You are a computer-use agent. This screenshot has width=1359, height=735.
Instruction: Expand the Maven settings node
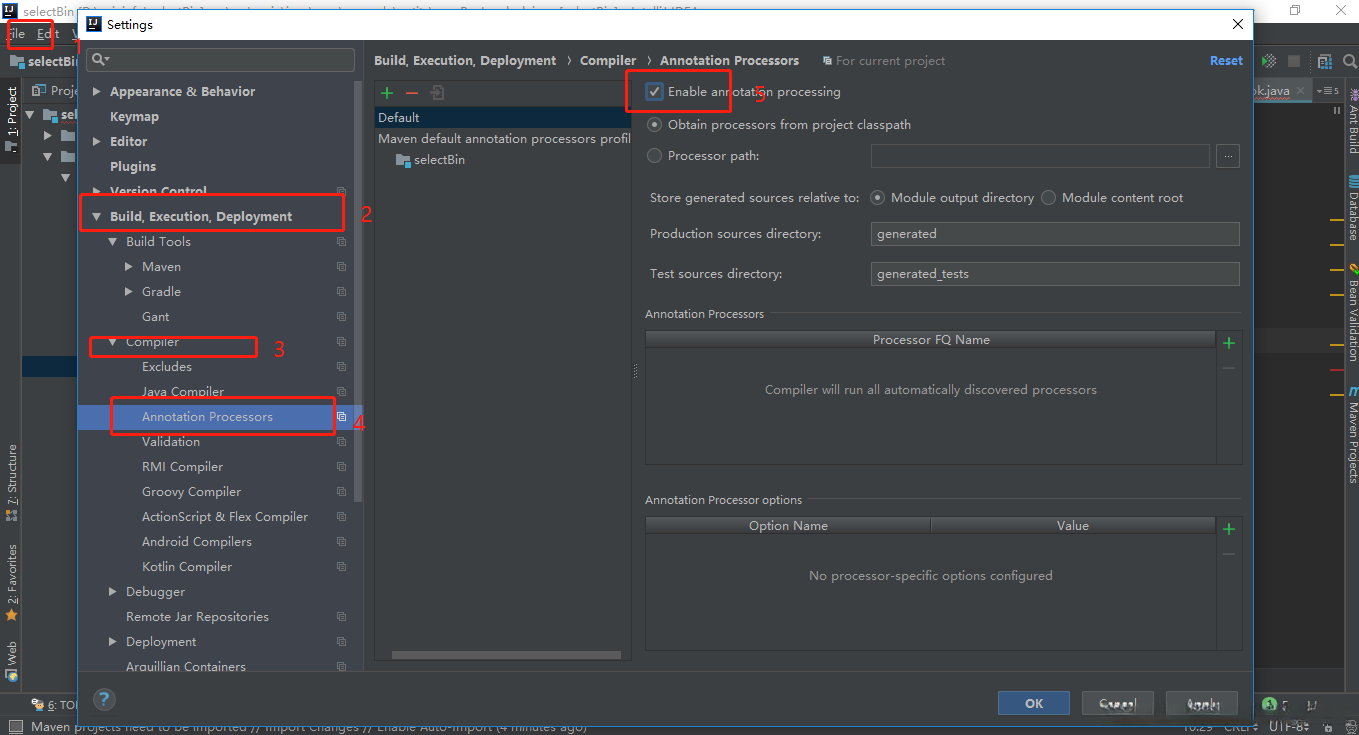[x=129, y=267]
